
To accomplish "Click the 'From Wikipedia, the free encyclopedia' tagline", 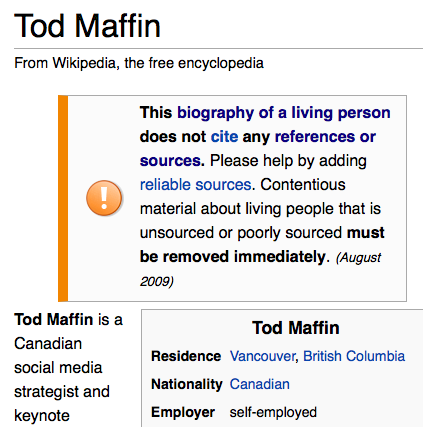I will (139, 63).
